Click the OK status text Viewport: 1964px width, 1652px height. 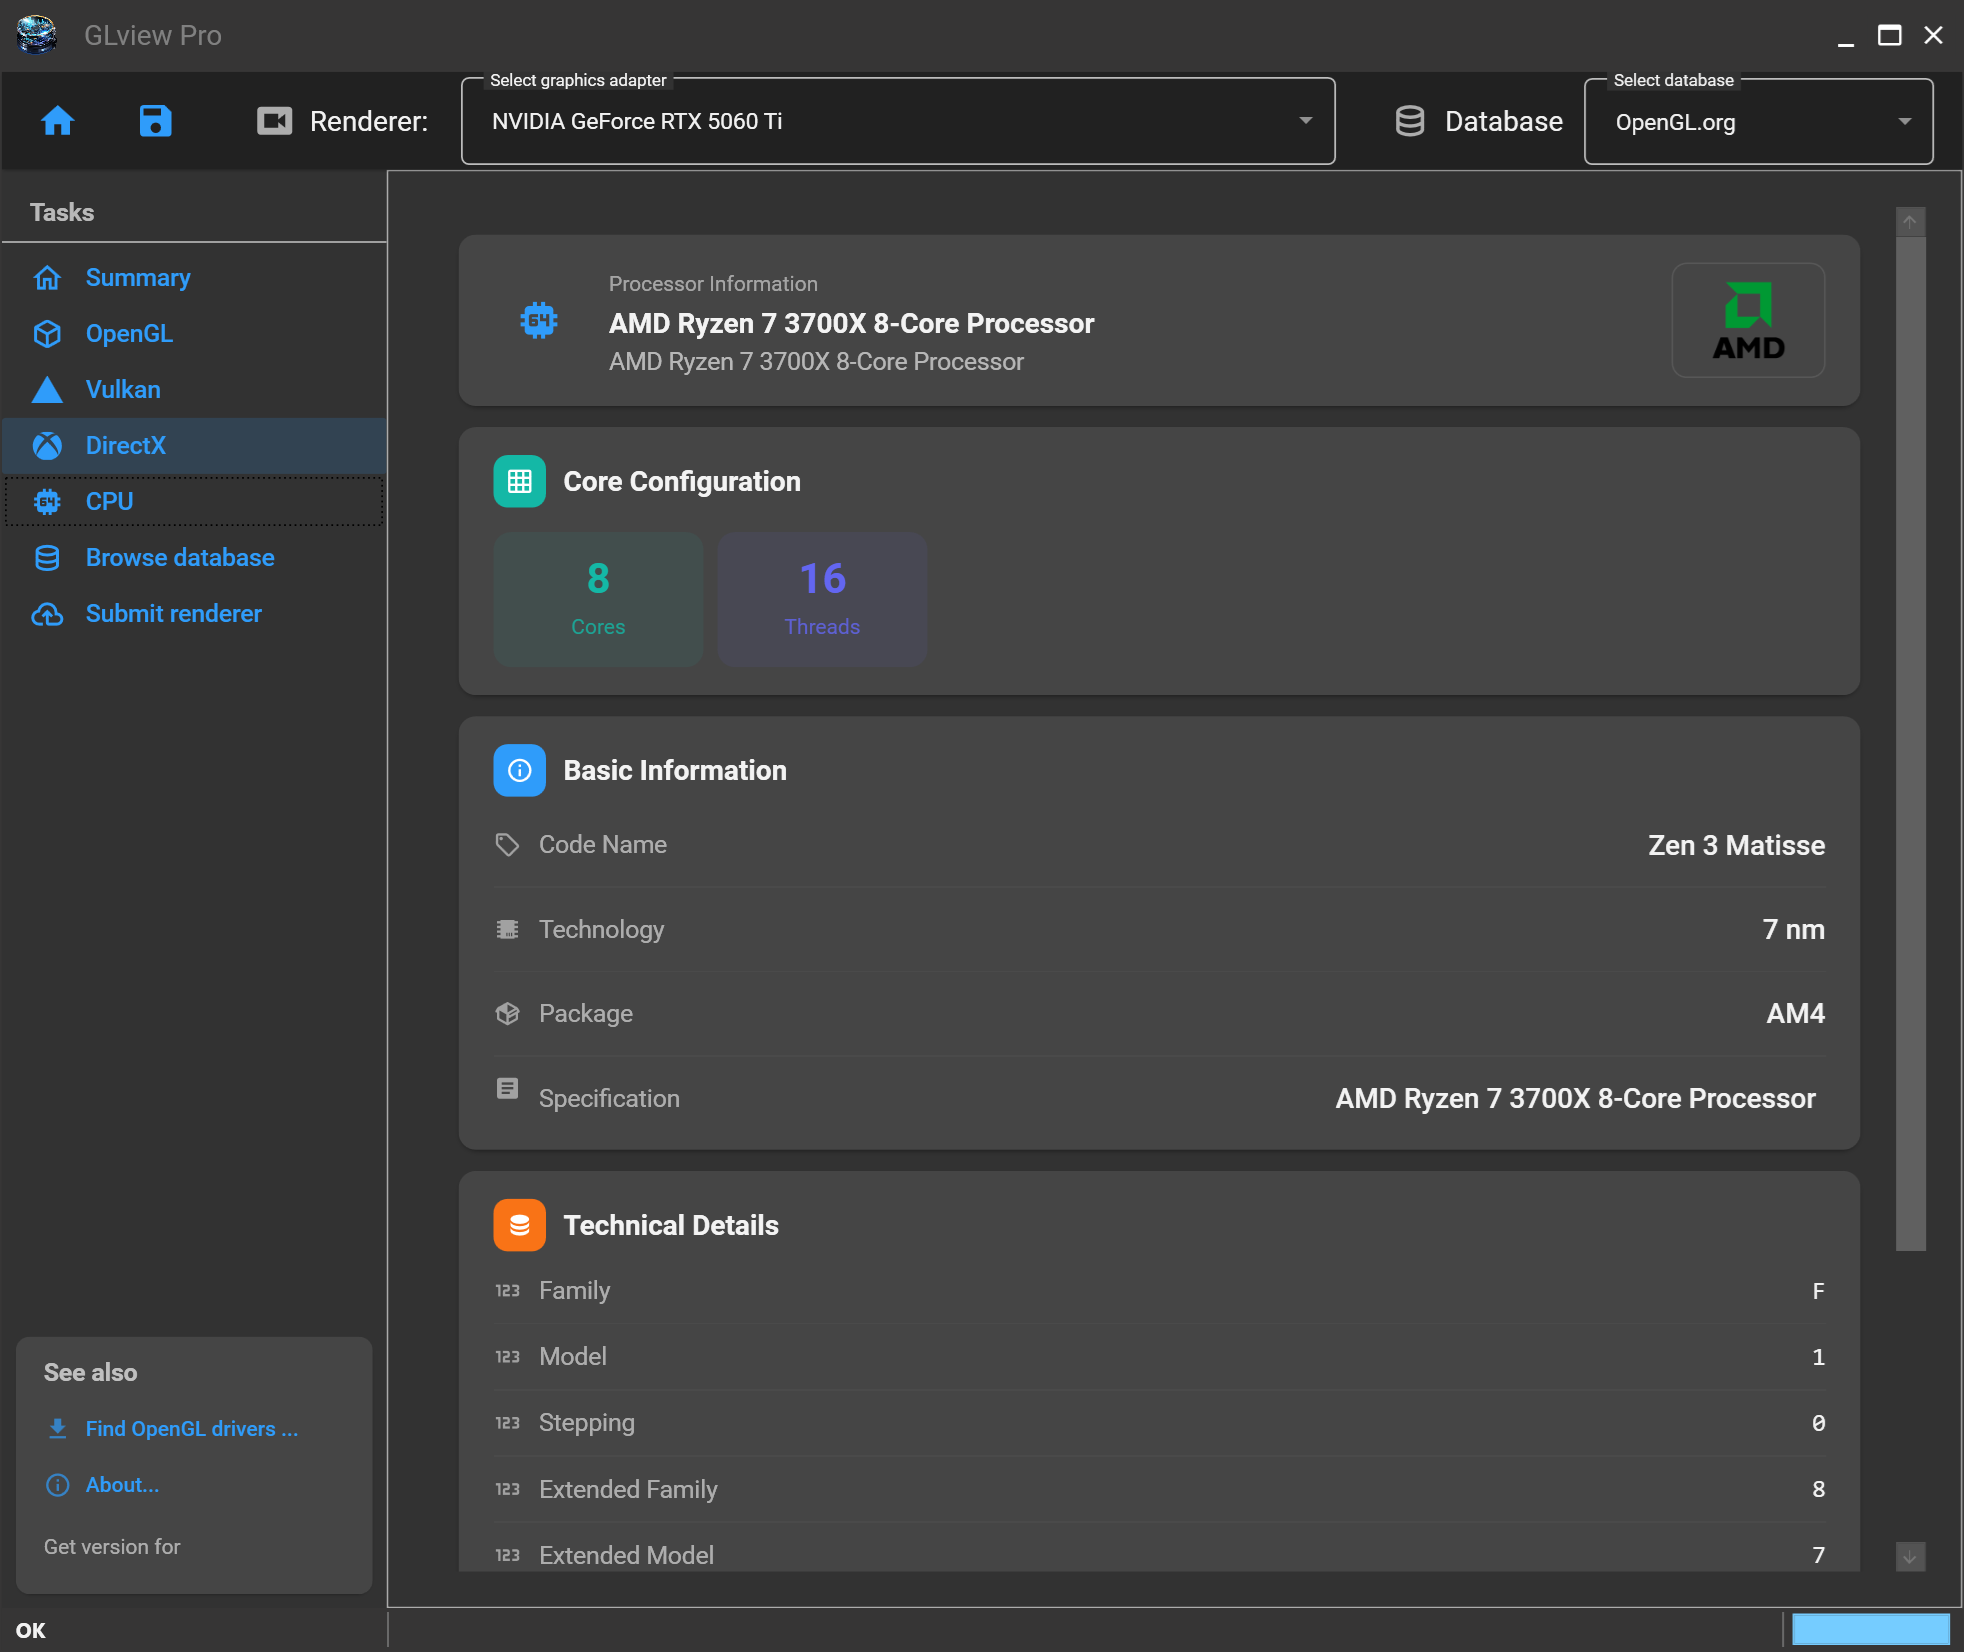pos(31,1630)
